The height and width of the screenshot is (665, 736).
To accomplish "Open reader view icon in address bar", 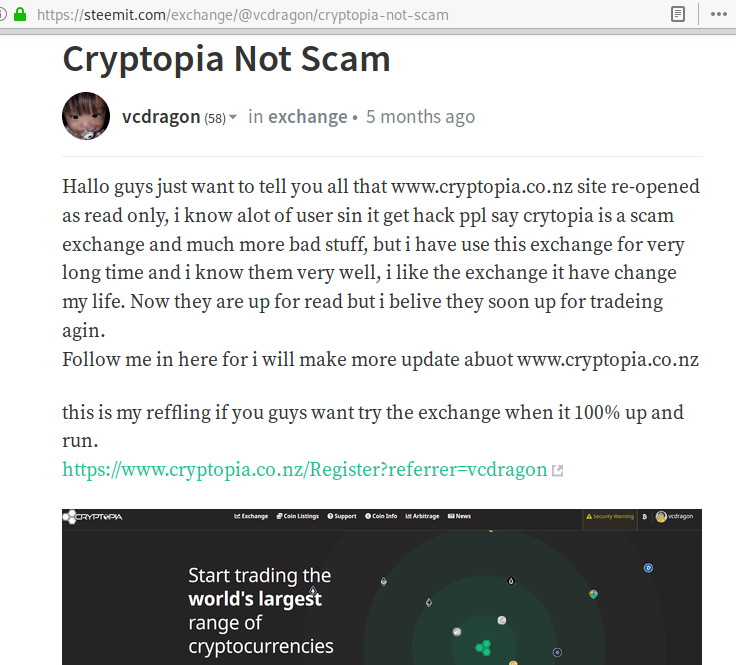I will pos(677,14).
